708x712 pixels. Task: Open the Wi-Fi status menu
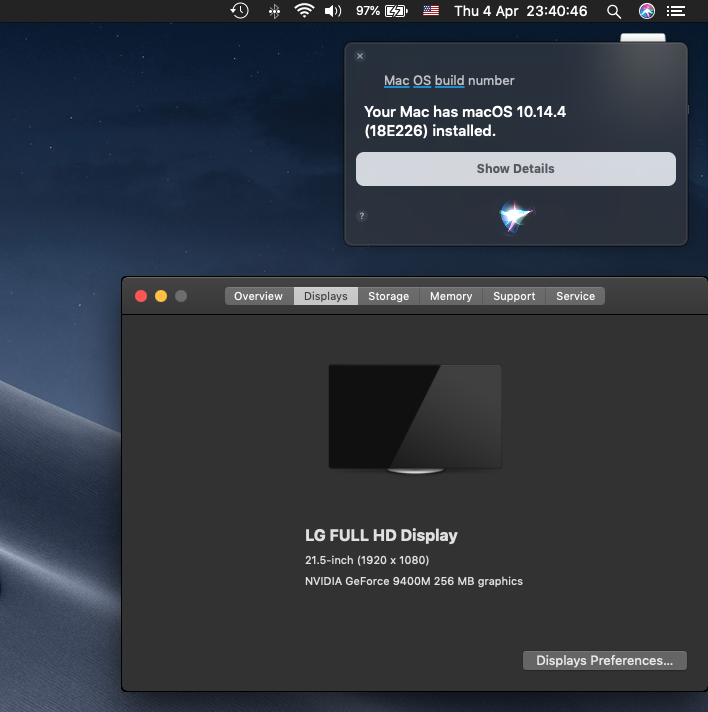(304, 10)
